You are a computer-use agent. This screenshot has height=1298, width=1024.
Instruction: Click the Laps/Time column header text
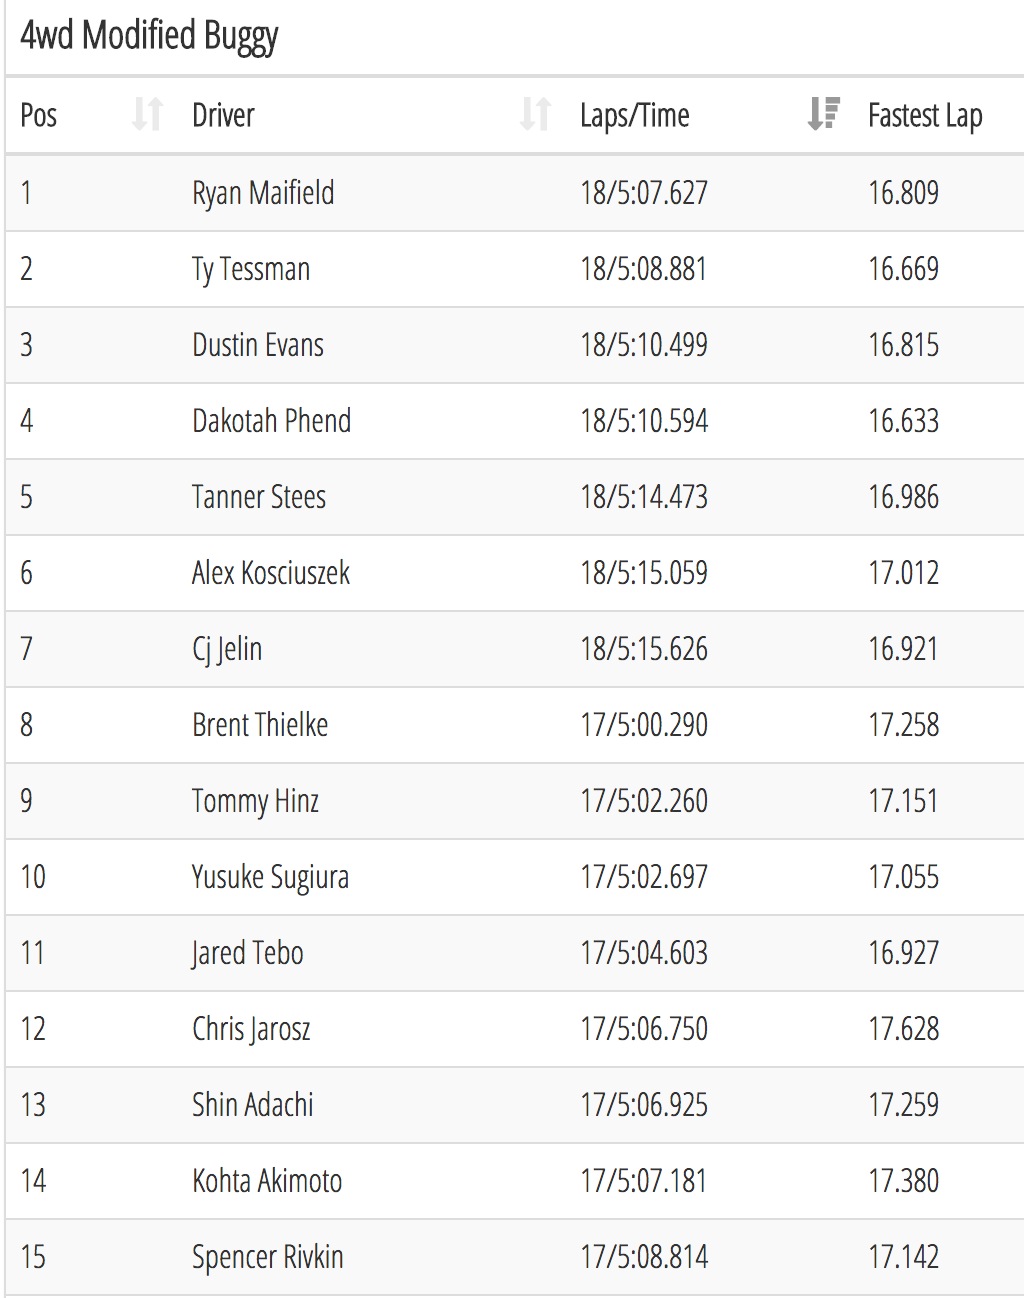click(x=635, y=116)
